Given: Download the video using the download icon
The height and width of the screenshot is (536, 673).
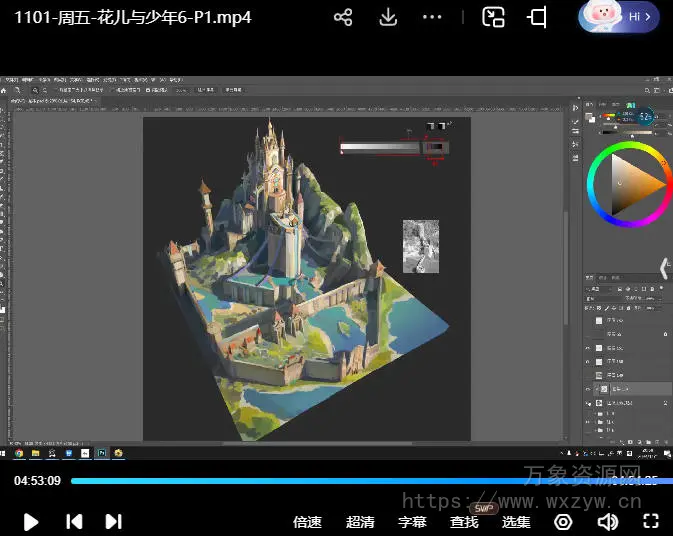Looking at the screenshot, I should coord(388,18).
